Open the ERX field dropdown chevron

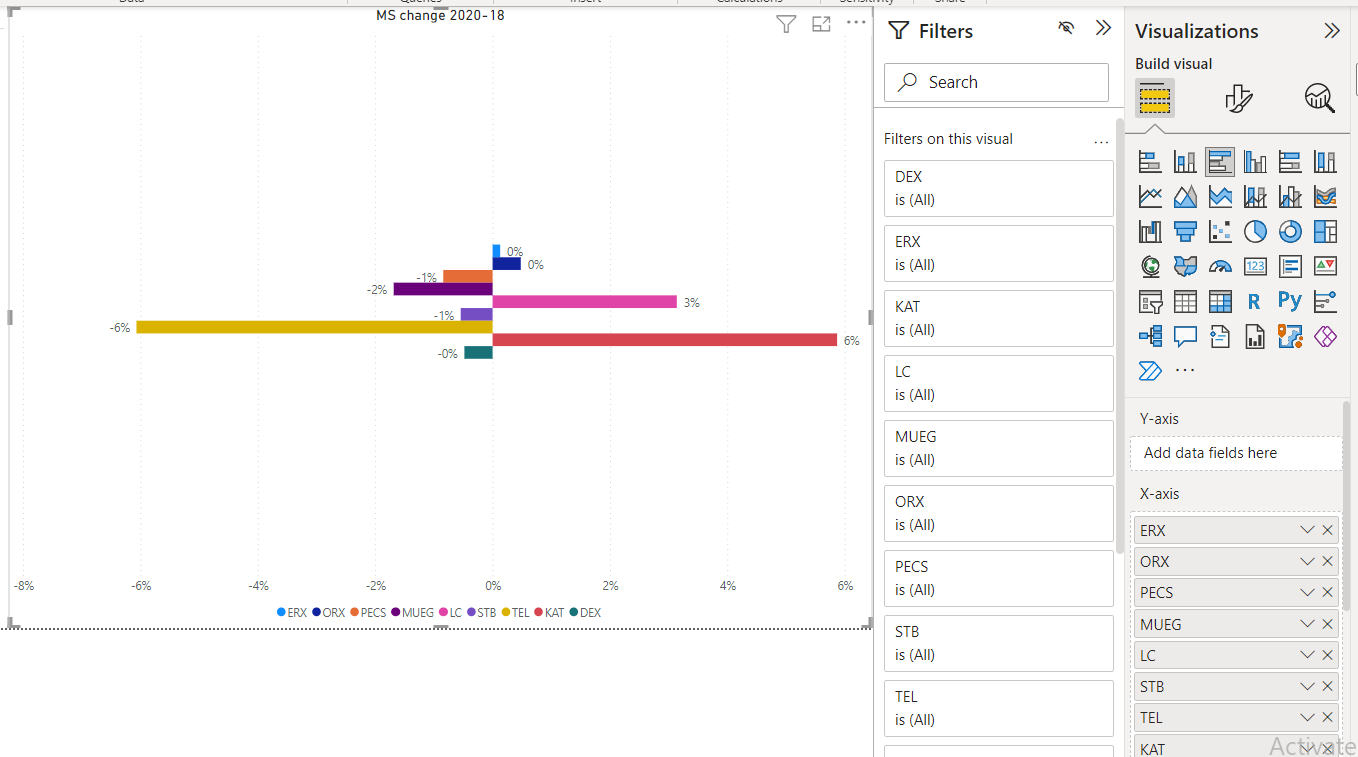[x=1307, y=530]
